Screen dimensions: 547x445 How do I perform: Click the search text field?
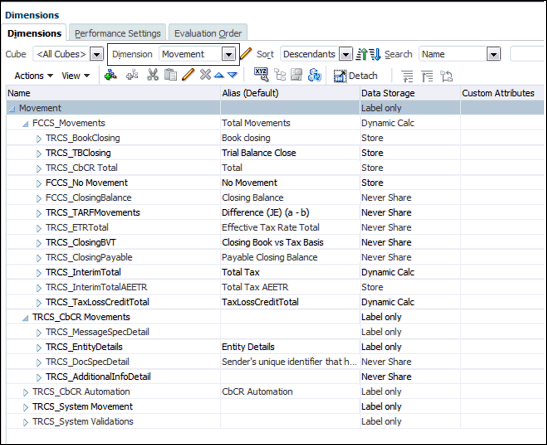pyautogui.click(x=527, y=54)
